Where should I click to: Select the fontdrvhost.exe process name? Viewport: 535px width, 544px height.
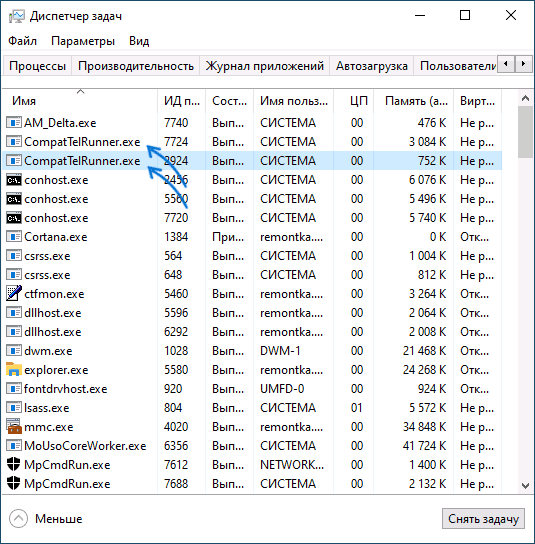(x=66, y=389)
